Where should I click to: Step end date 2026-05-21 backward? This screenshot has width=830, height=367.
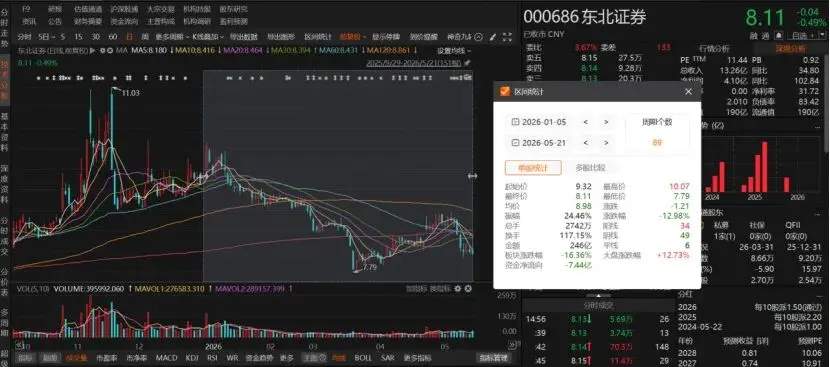coord(585,143)
